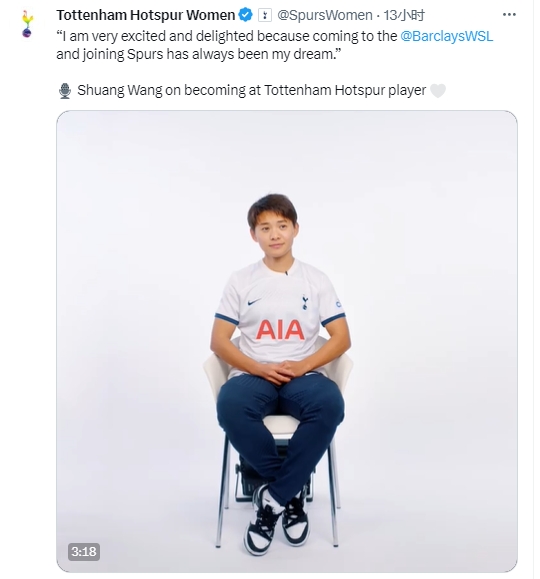This screenshot has height=579, width=540.
Task: Open the 13小时 timestamp link
Action: [x=404, y=15]
